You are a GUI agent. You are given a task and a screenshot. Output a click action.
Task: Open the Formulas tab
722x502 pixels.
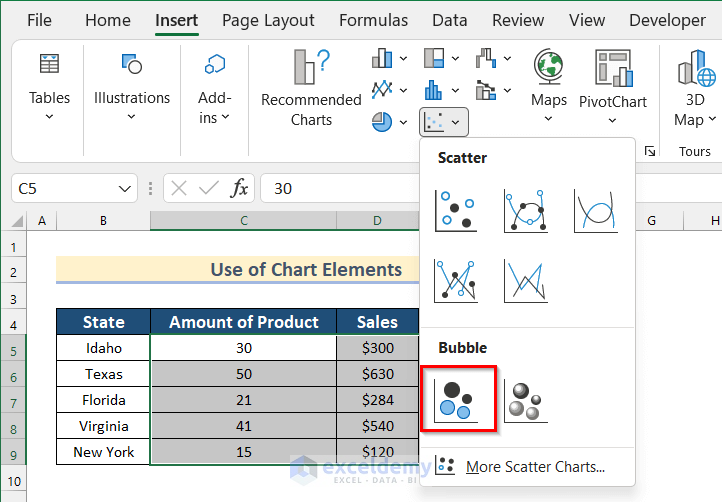(373, 20)
